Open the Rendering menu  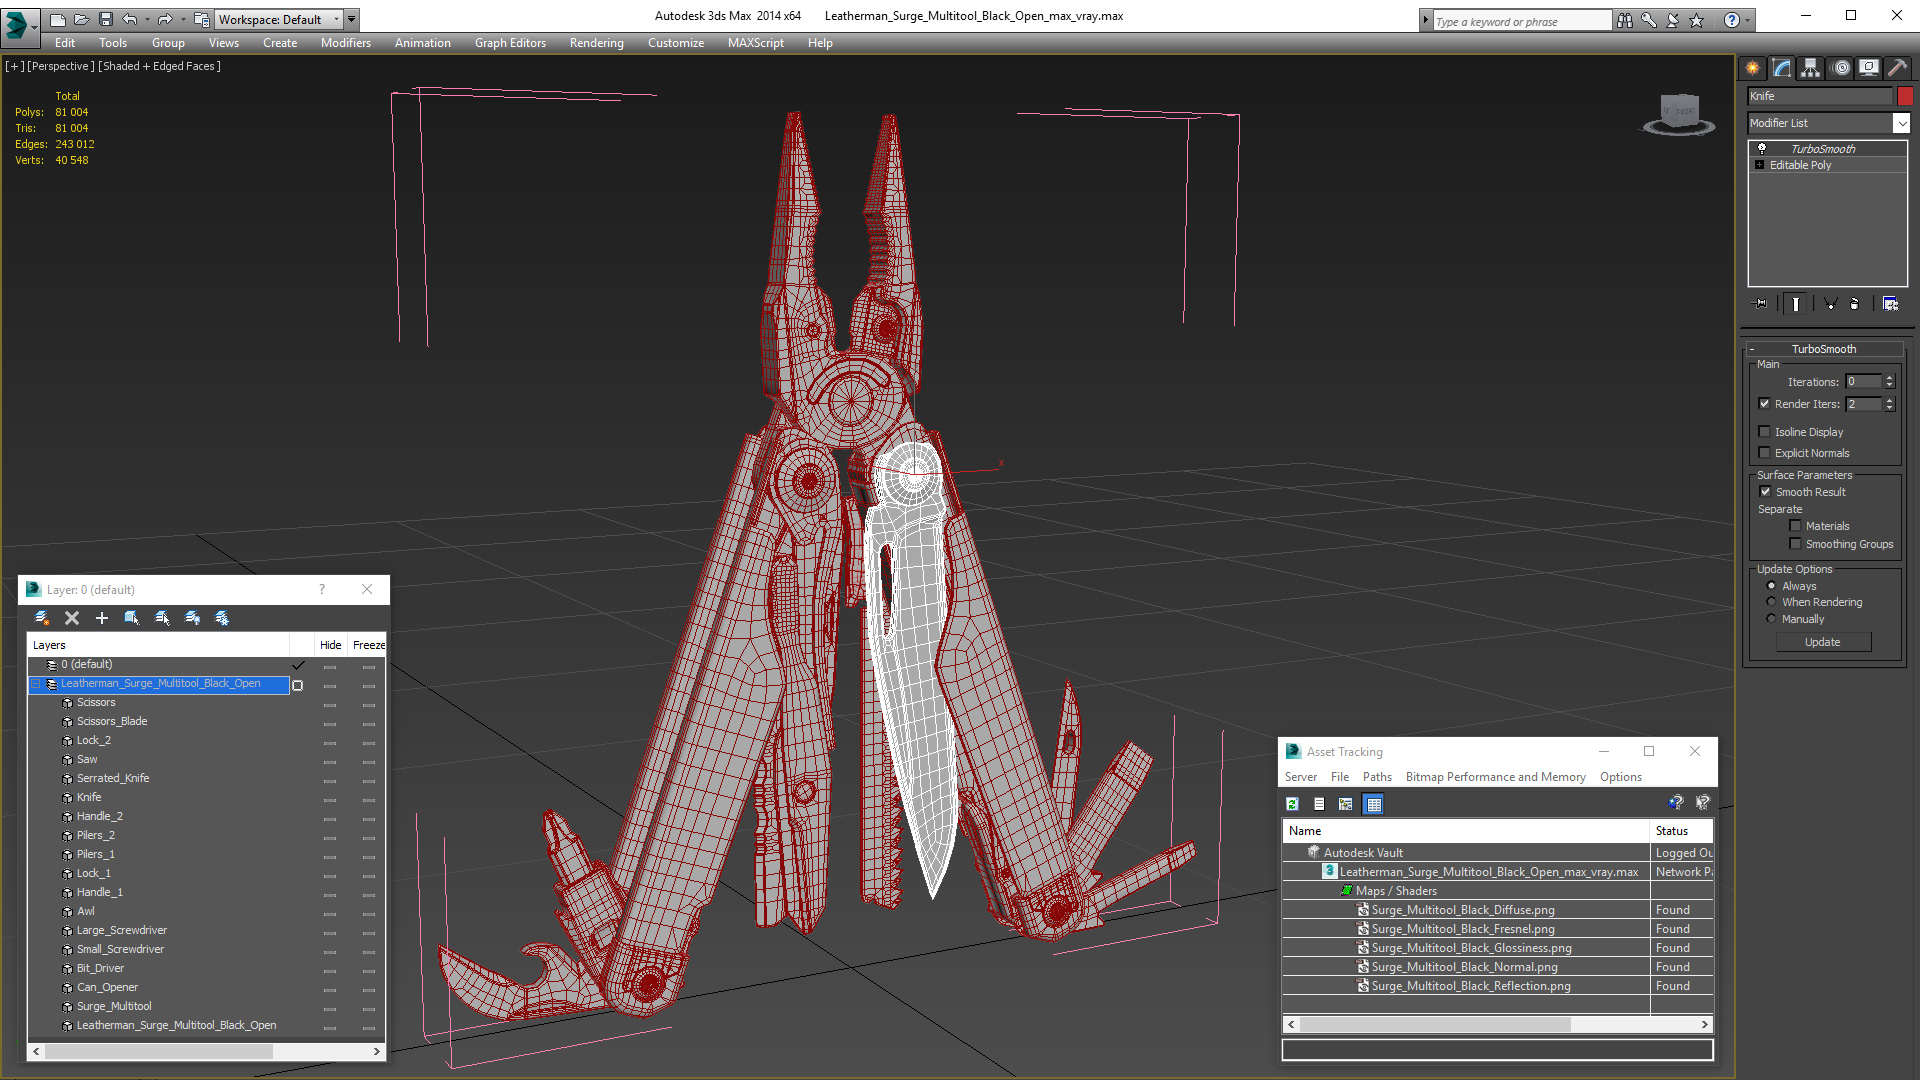(x=596, y=43)
